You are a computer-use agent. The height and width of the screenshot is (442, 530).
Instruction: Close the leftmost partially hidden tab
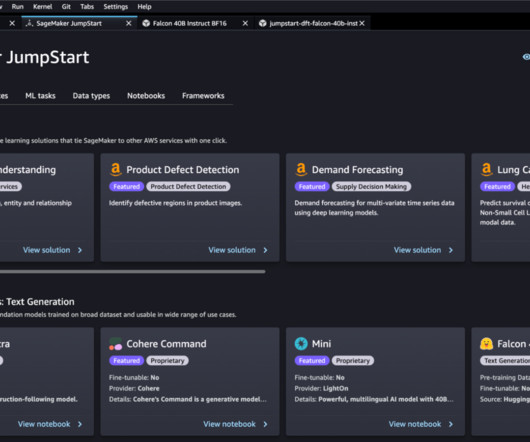point(12,23)
